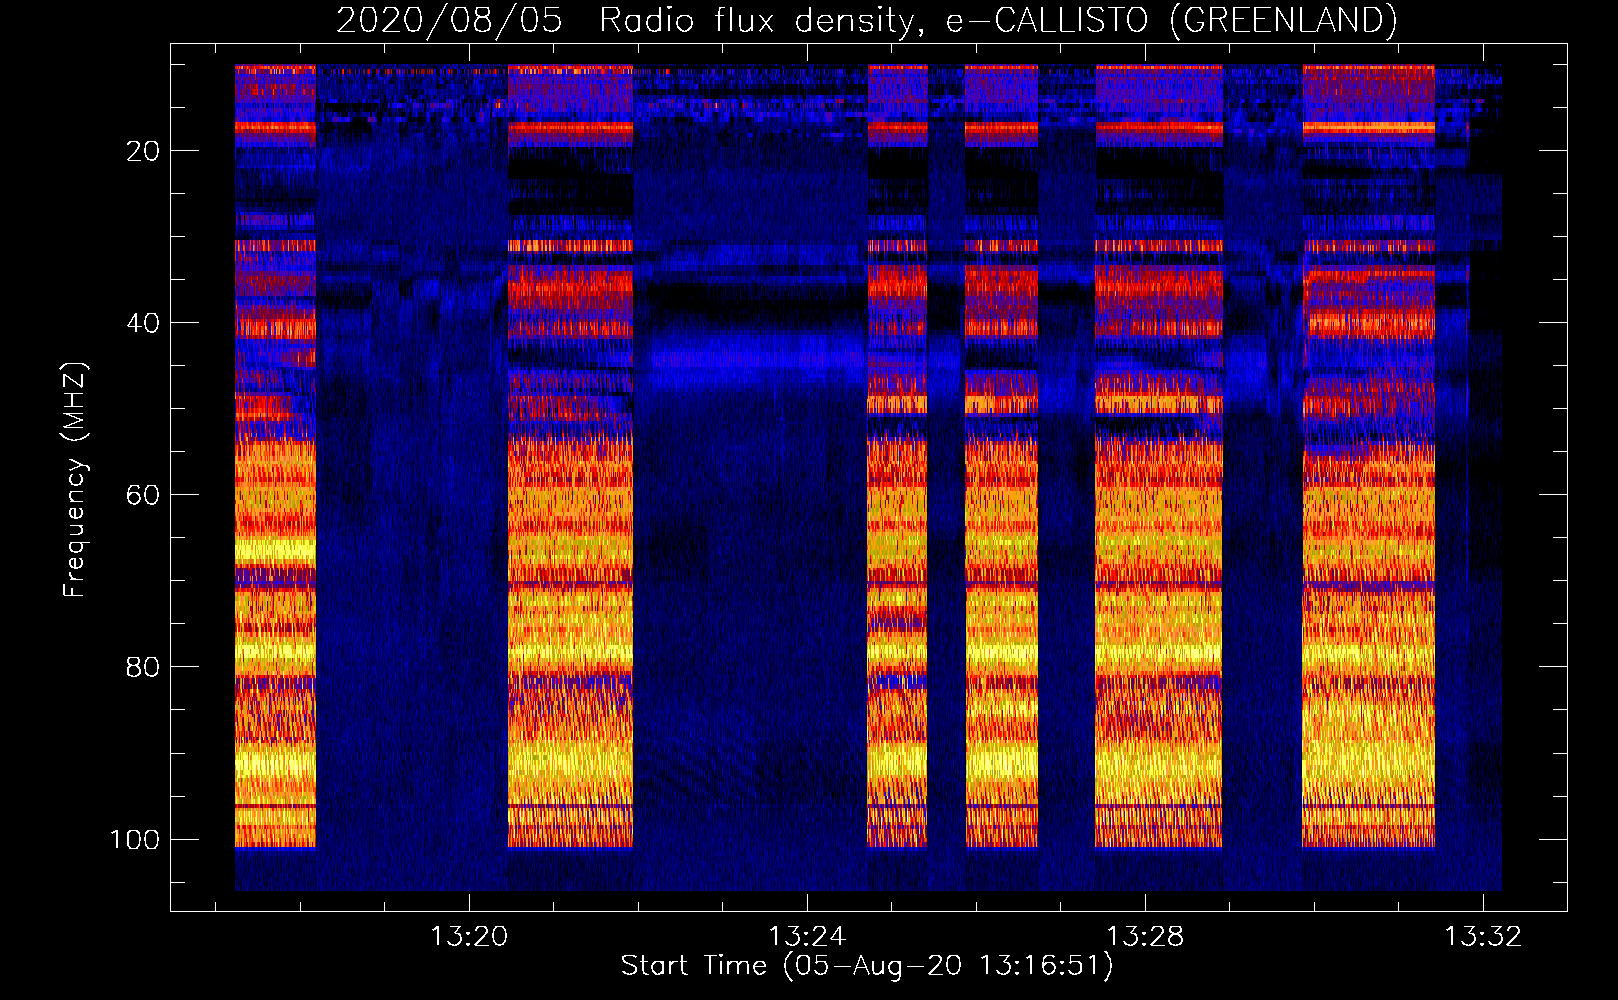Click the frequency tick label 100
1618x1000 pixels.
[x=135, y=839]
